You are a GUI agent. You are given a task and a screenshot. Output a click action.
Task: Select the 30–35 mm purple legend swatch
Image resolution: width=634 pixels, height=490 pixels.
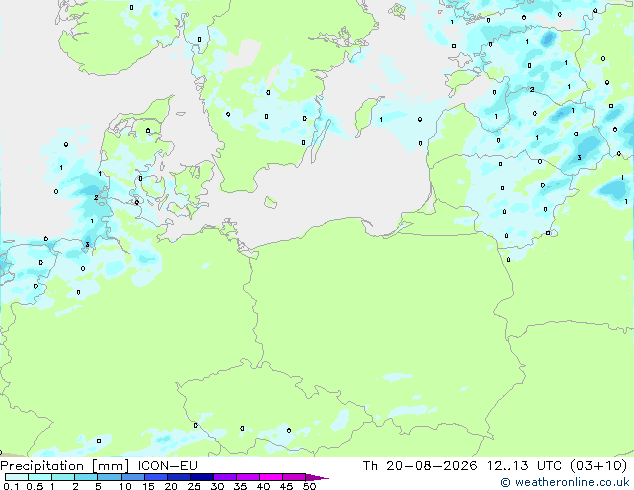[x=224, y=477]
